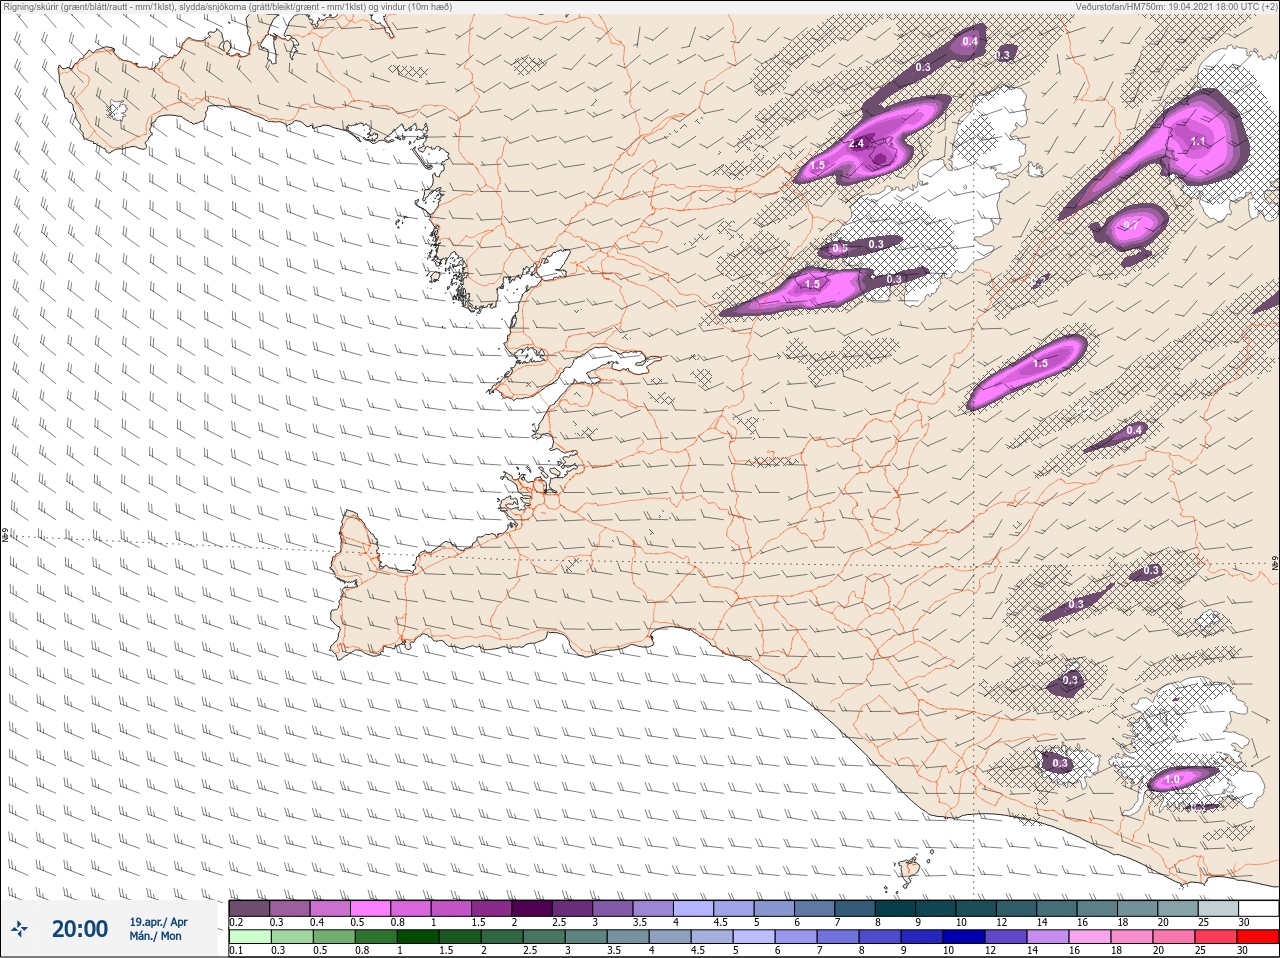Click the Veðurstofan logo icon beside the time
Viewport: 1280px width, 958px height.
click(19, 929)
